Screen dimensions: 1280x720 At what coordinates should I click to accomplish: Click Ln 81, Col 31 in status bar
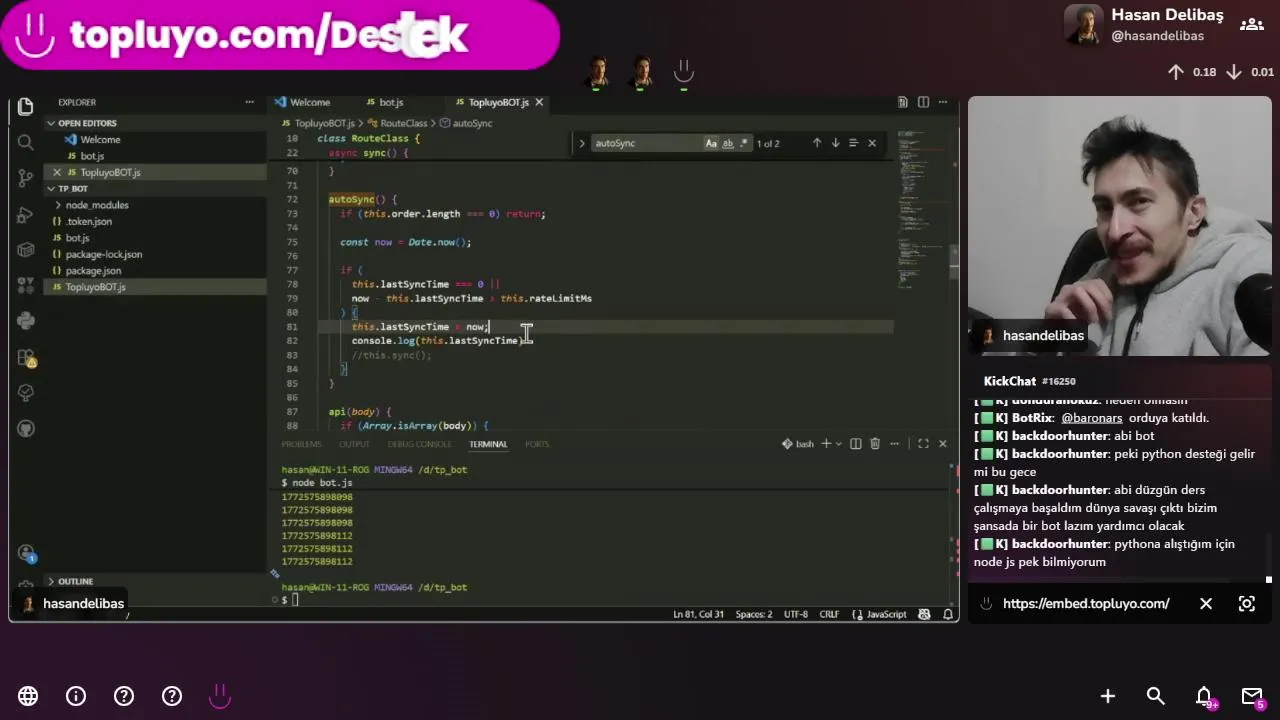click(698, 614)
